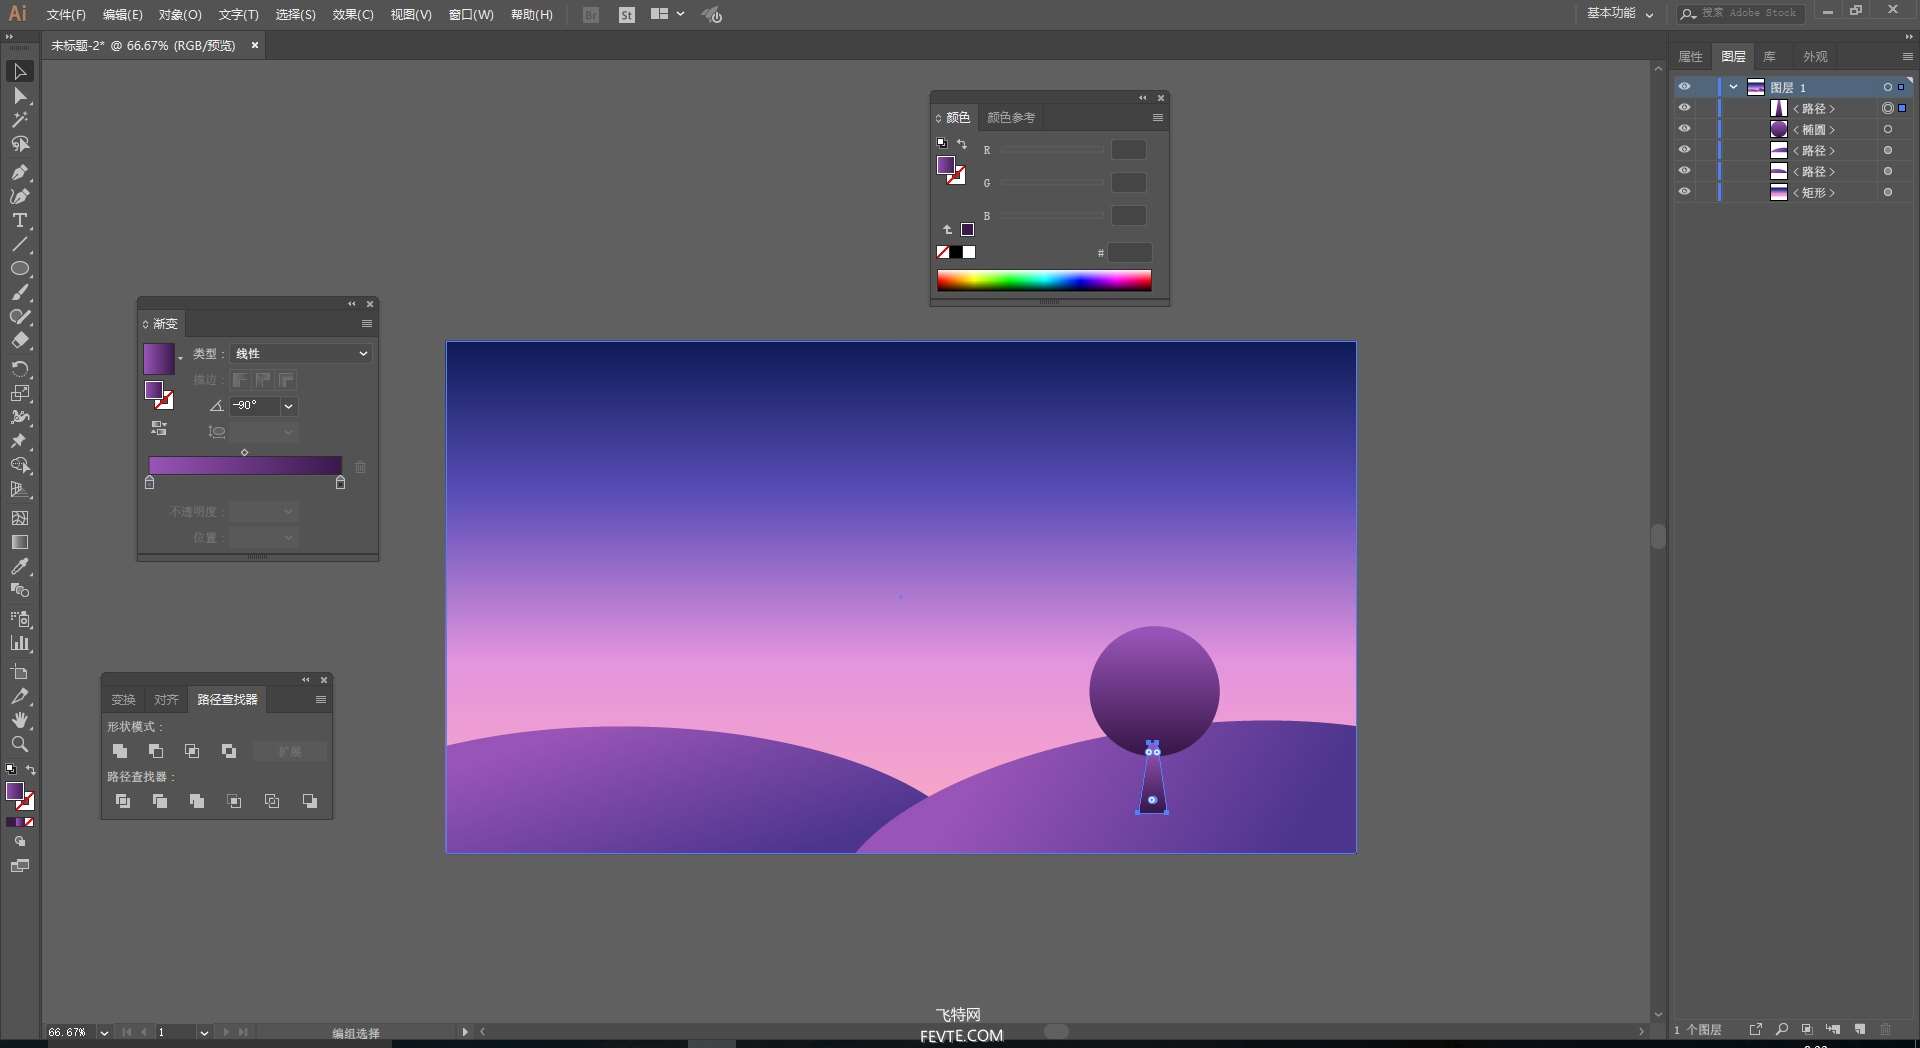Switch to the 属性 panel tab
This screenshot has width=1920, height=1048.
click(x=1691, y=57)
